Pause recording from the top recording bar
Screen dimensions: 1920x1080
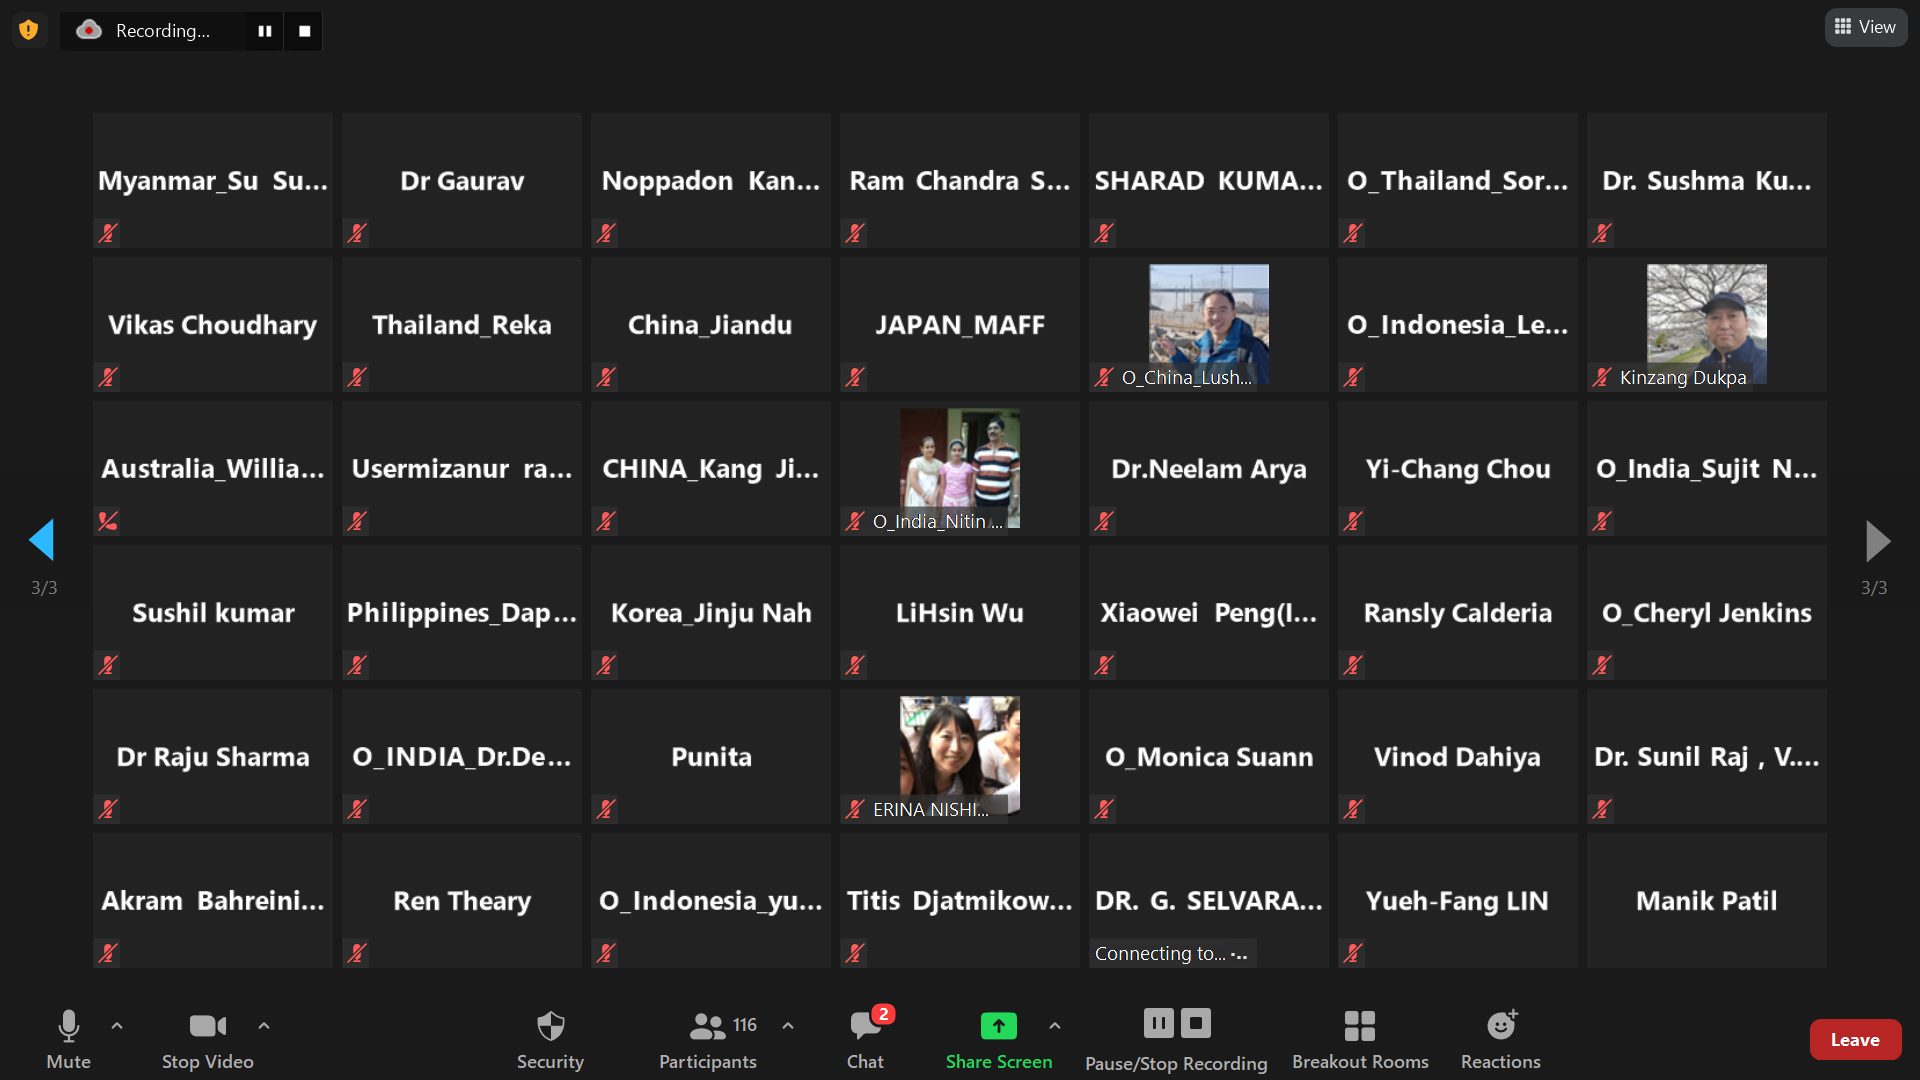(264, 31)
